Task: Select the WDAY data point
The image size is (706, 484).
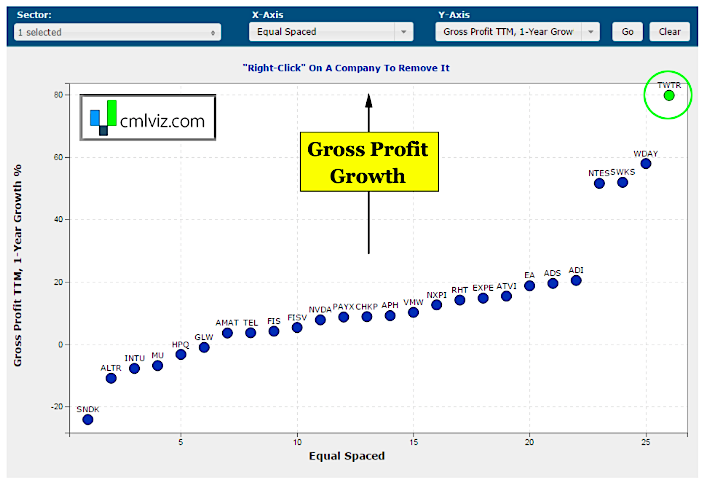Action: 646,164
